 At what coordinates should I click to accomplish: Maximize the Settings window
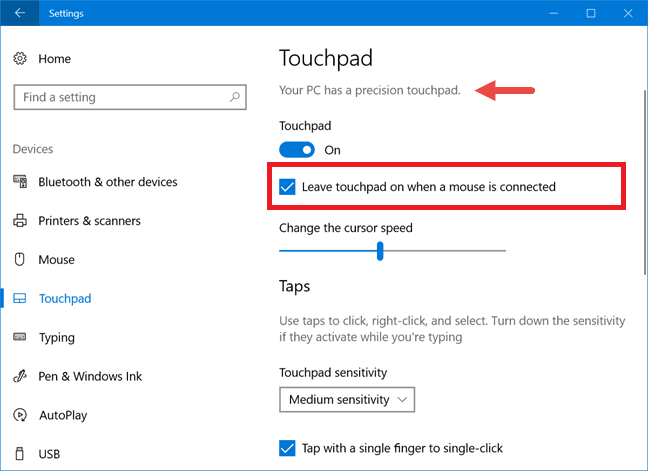591,13
